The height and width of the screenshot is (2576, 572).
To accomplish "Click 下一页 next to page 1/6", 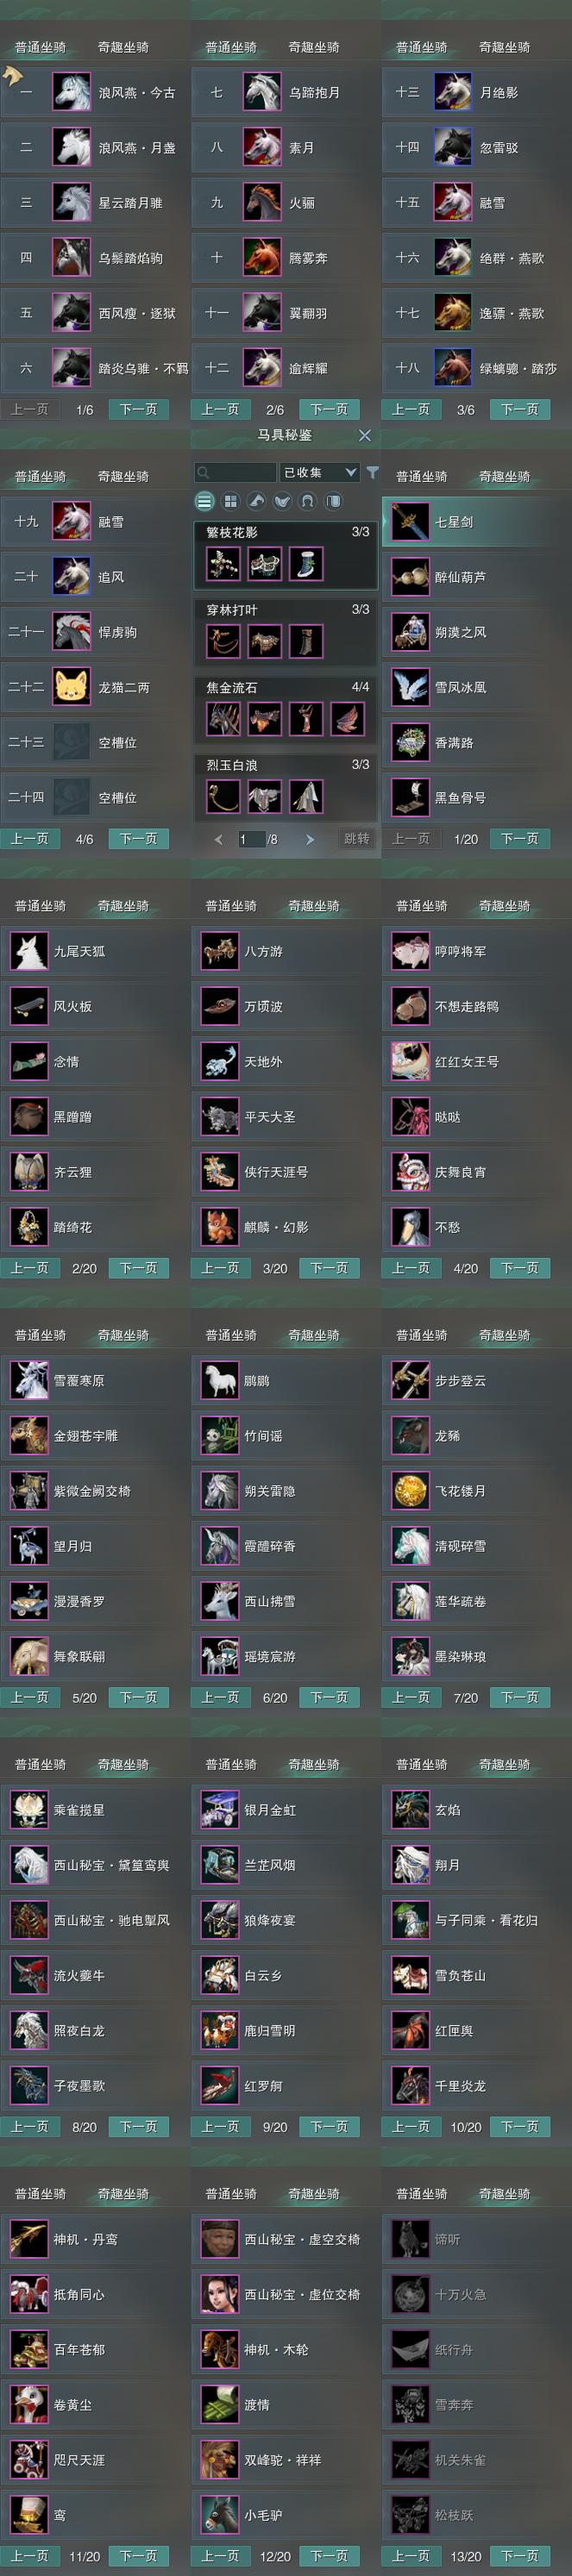I will point(138,409).
